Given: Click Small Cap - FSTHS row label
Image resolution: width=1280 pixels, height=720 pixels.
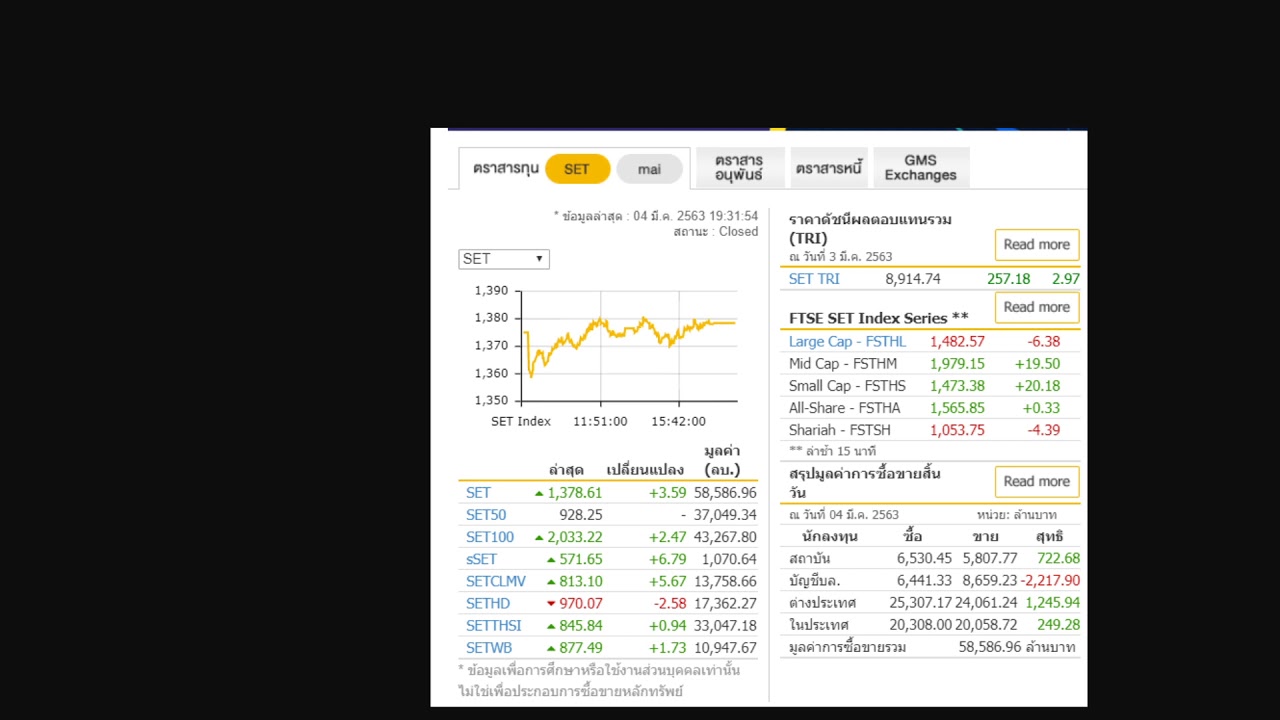Looking at the screenshot, I should (x=847, y=385).
